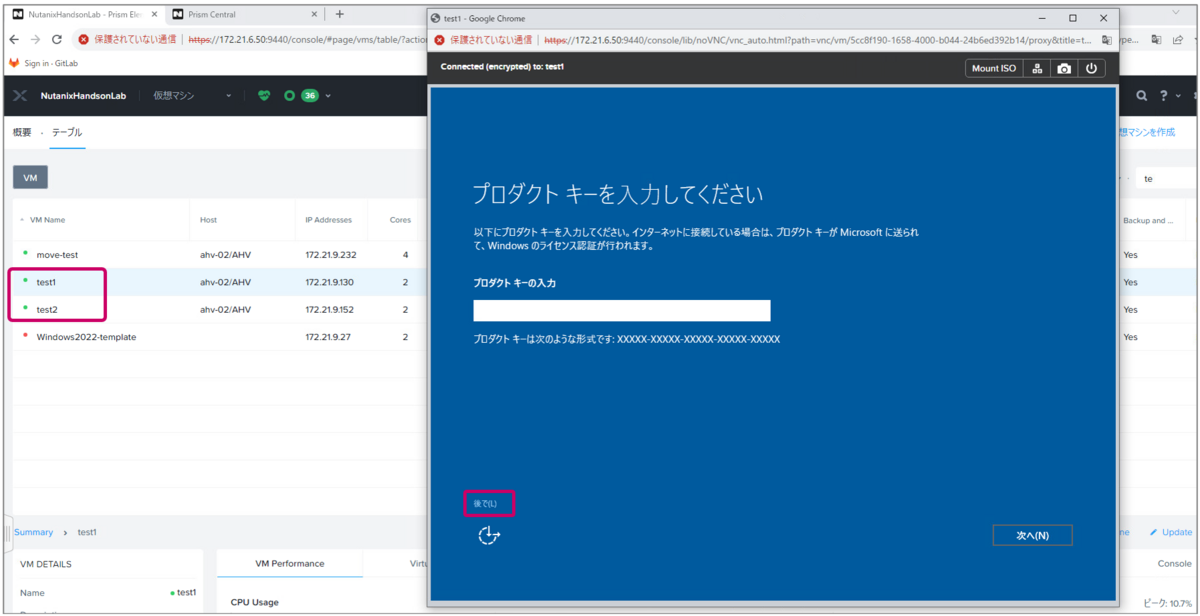Click the not-secure warning in console window

pyautogui.click(x=484, y=40)
